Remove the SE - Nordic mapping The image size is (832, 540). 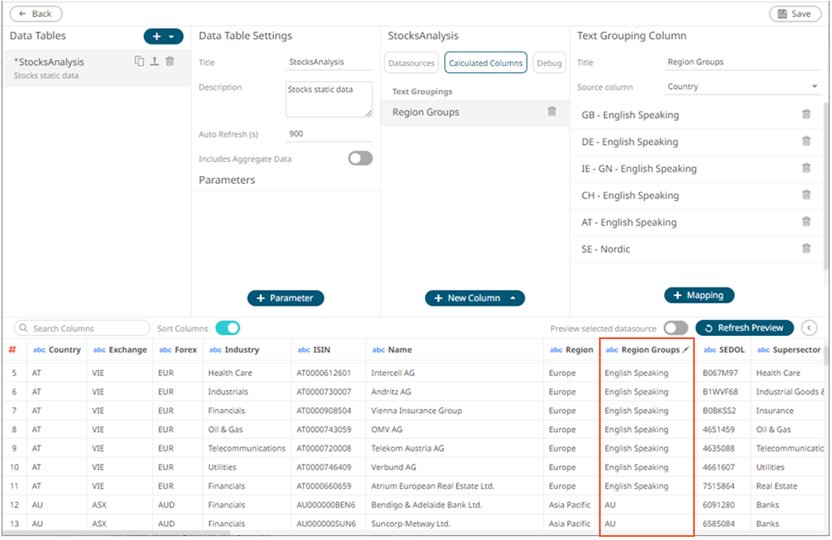[806, 248]
